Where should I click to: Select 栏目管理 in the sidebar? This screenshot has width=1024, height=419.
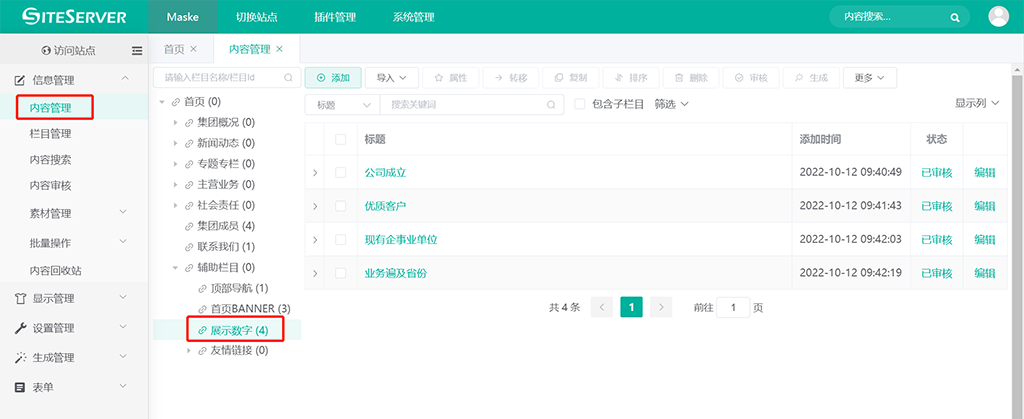[x=50, y=133]
